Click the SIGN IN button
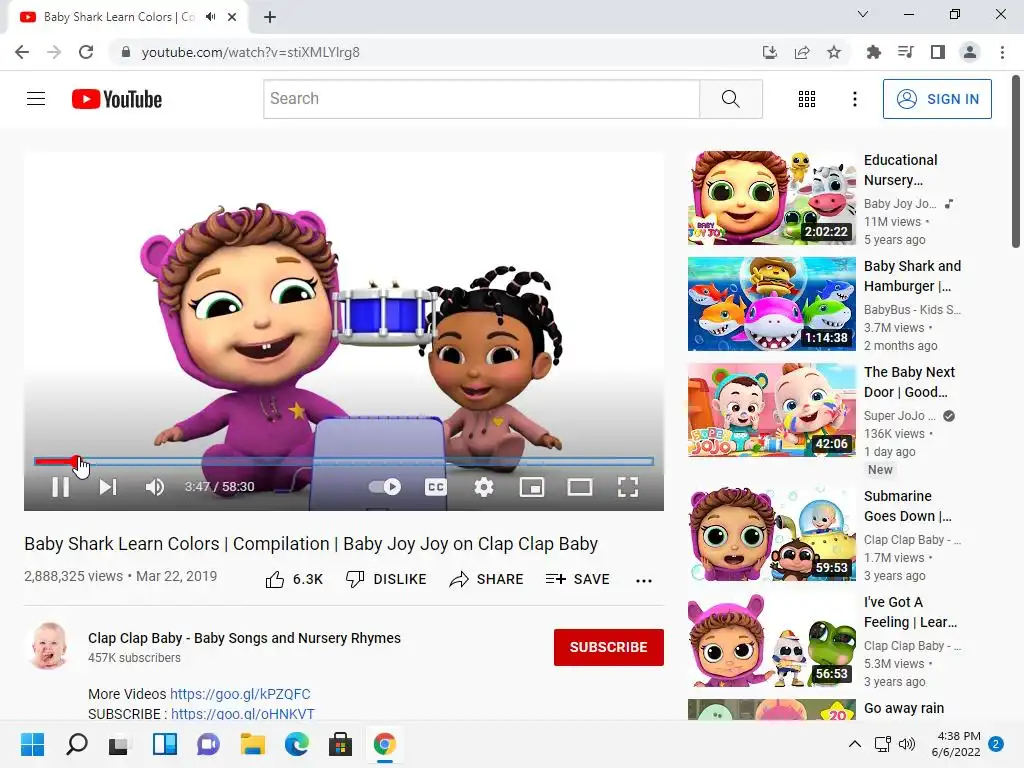1024x768 pixels. coord(937,99)
